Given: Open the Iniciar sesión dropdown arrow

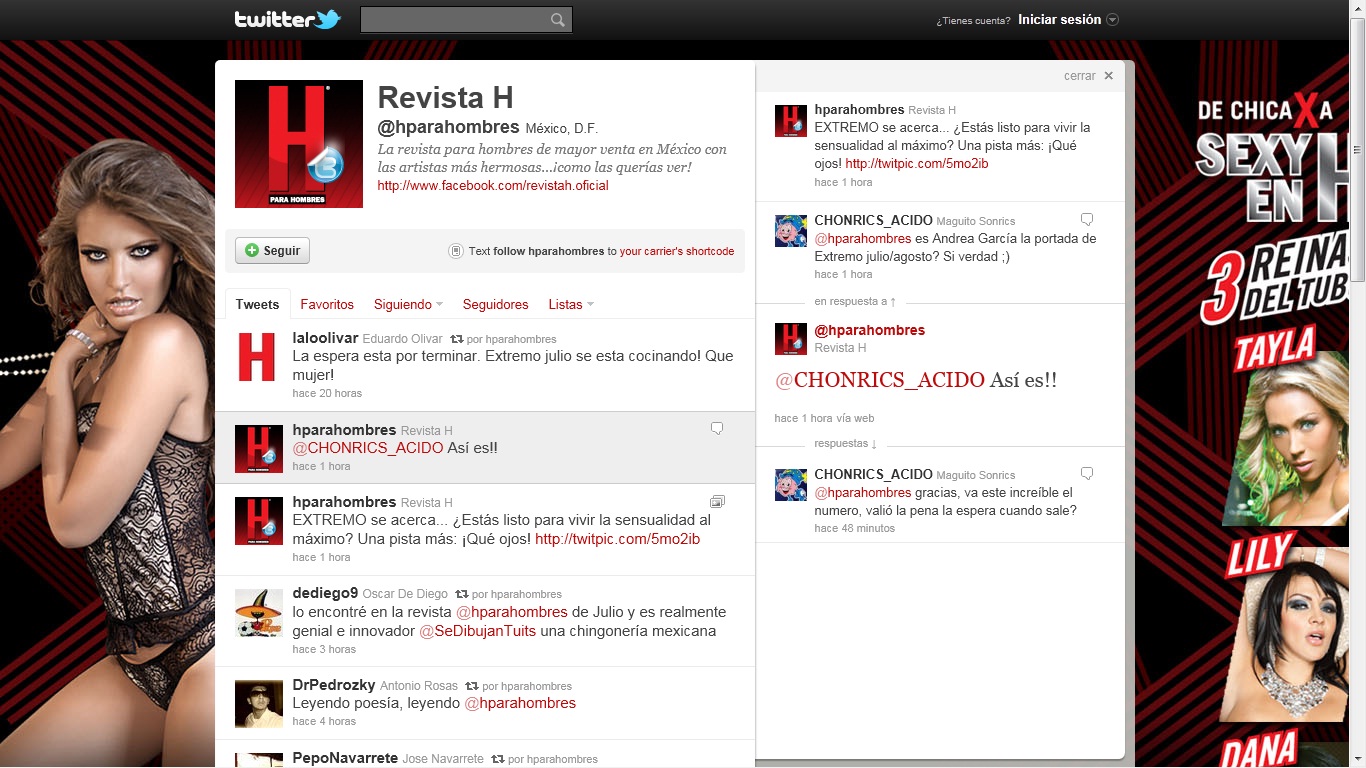Looking at the screenshot, I should click(x=1112, y=20).
